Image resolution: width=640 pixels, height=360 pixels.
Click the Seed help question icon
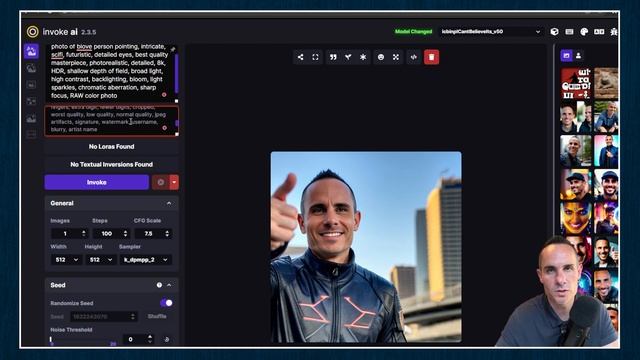[x=159, y=285]
